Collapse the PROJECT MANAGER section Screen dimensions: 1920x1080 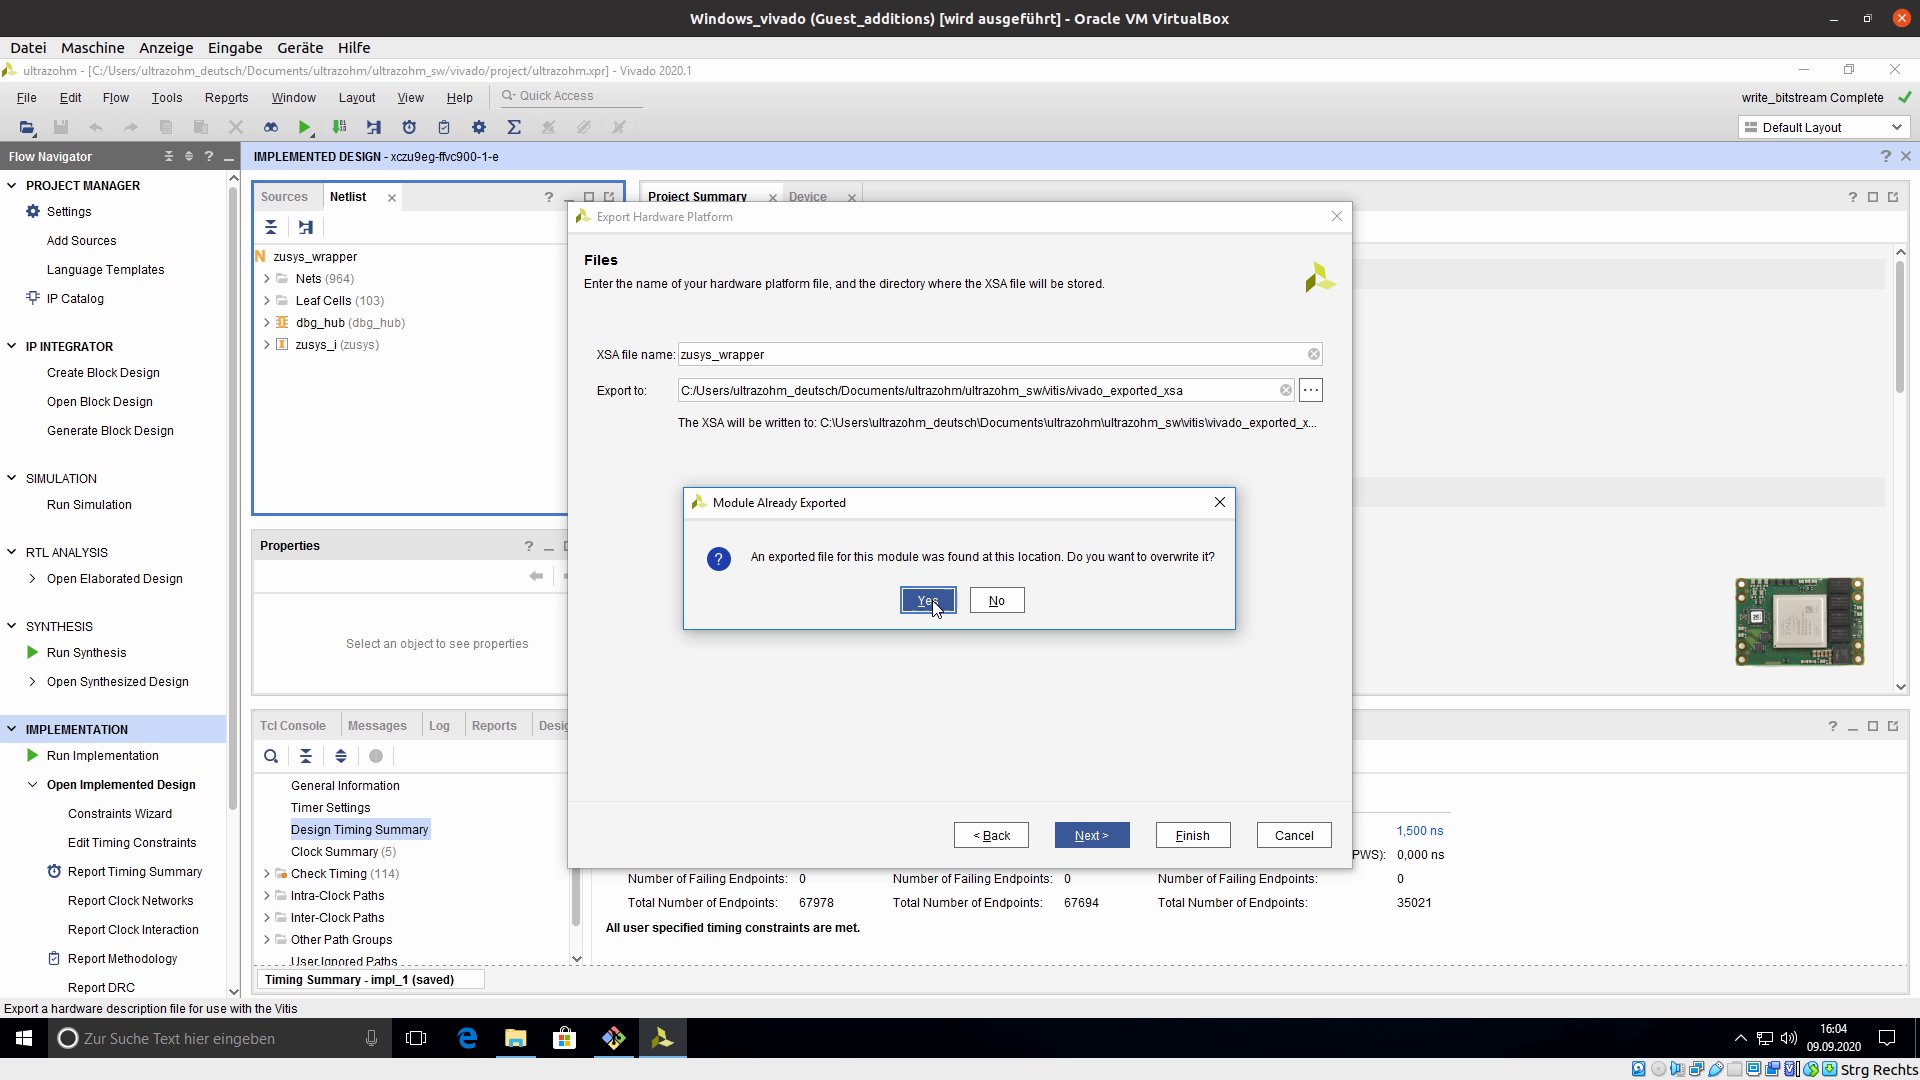click(x=12, y=185)
